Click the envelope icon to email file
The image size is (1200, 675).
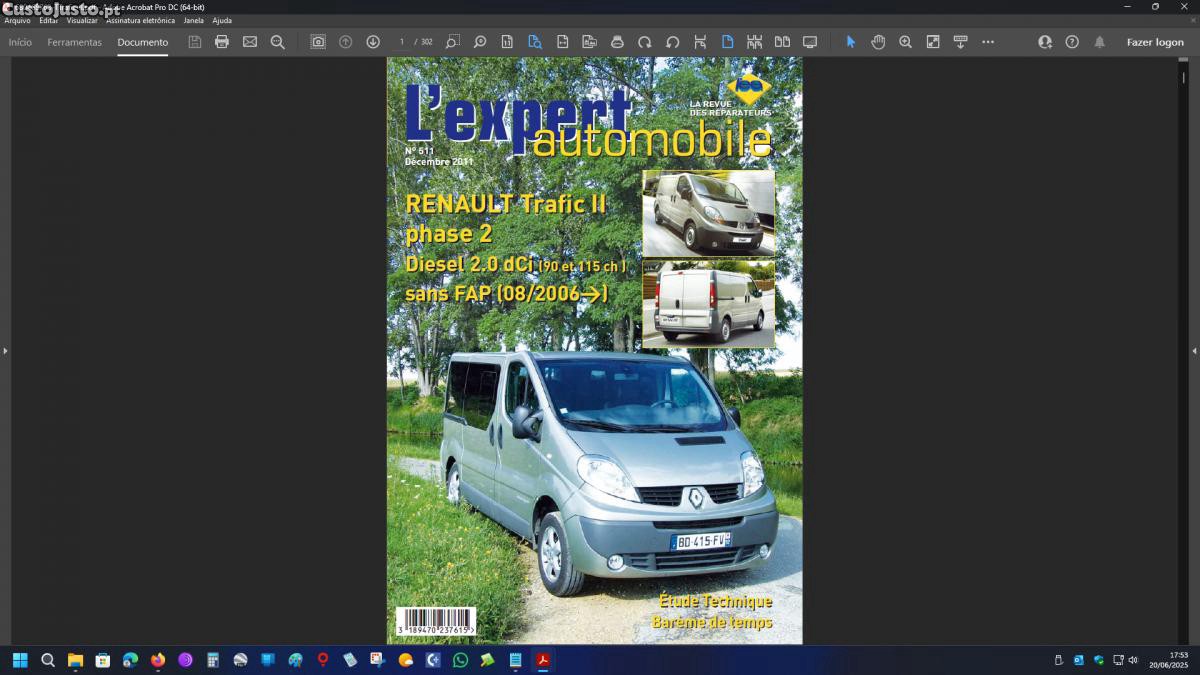click(x=250, y=42)
